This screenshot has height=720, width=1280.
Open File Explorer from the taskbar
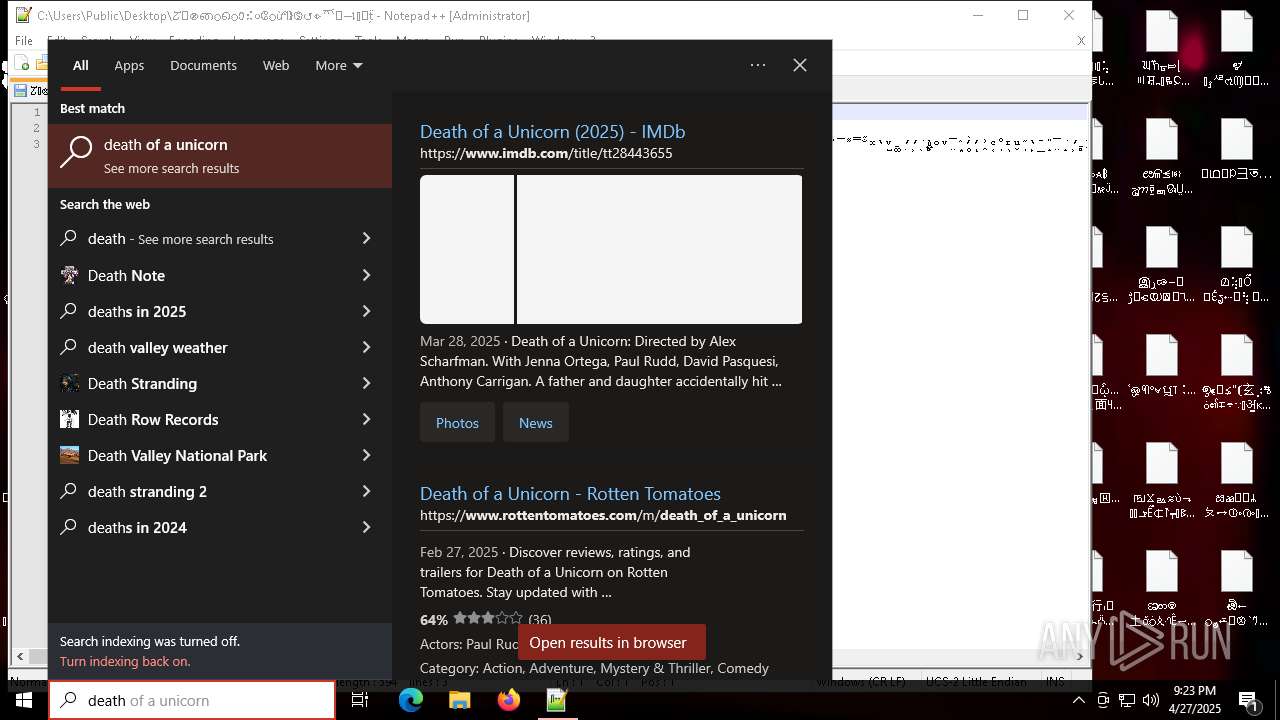click(459, 700)
